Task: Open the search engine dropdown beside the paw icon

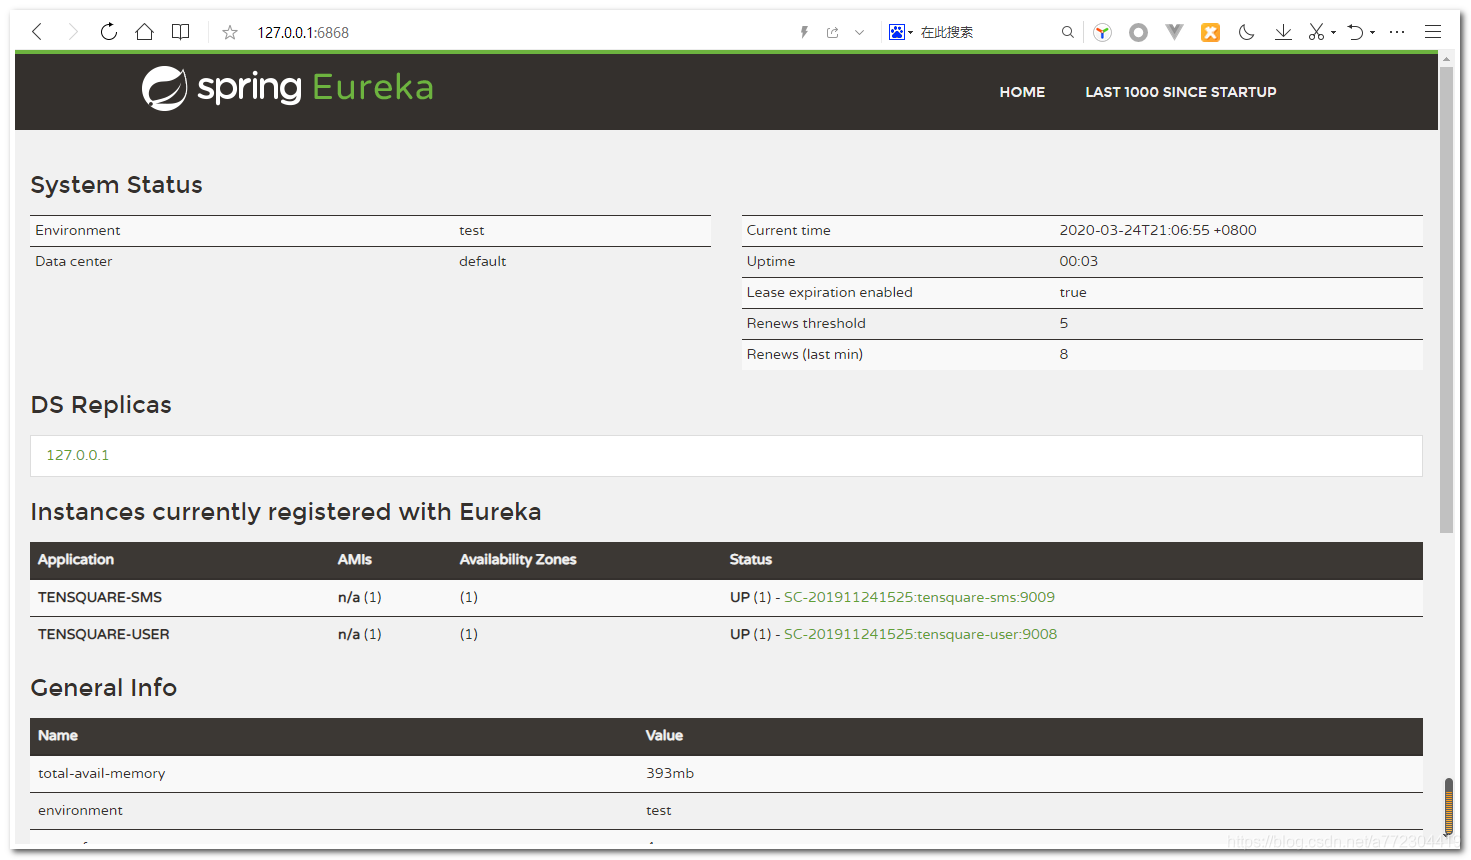Action: pyautogui.click(x=908, y=31)
